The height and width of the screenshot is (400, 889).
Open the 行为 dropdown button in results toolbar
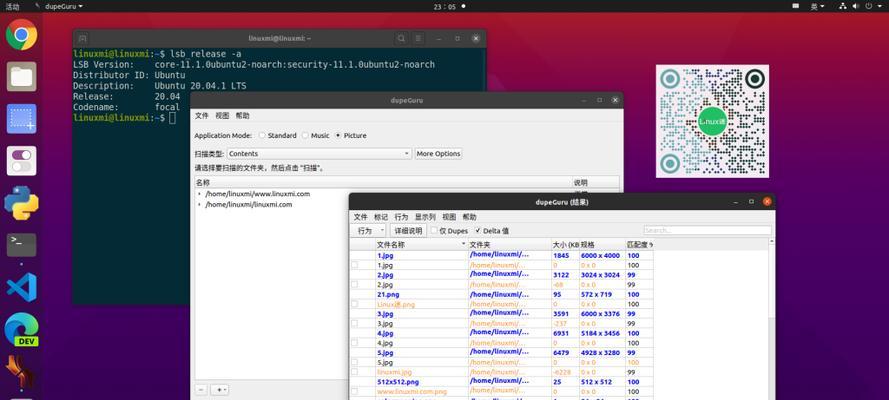coord(369,231)
